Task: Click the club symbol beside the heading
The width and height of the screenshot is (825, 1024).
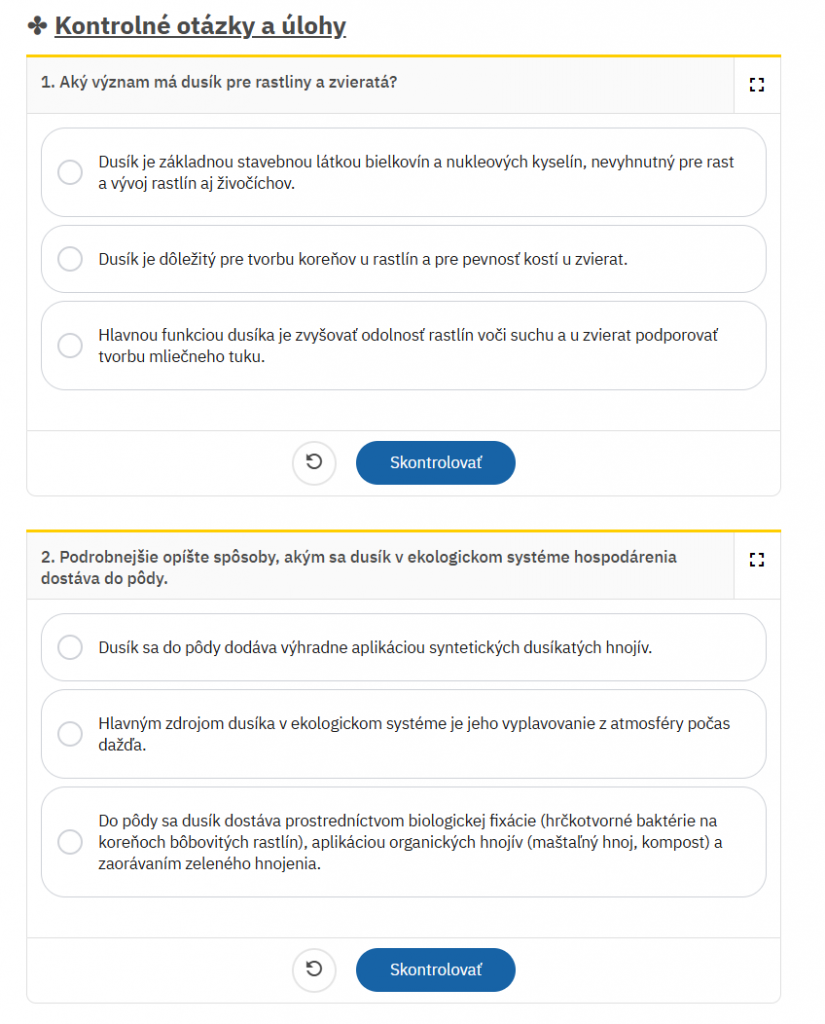Action: [37, 26]
